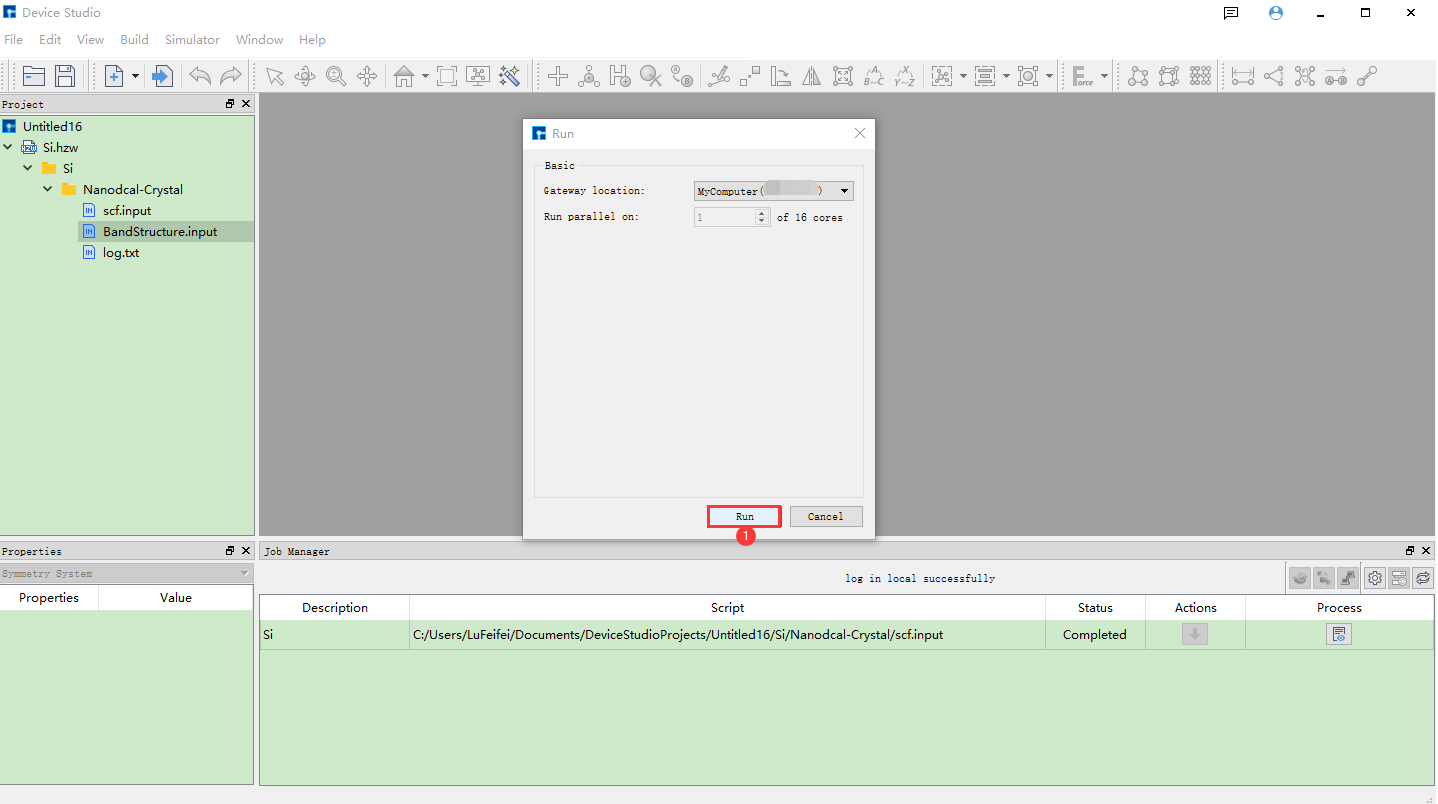The width and height of the screenshot is (1438, 804).
Task: Click the save floppy disk icon
Action: click(65, 76)
